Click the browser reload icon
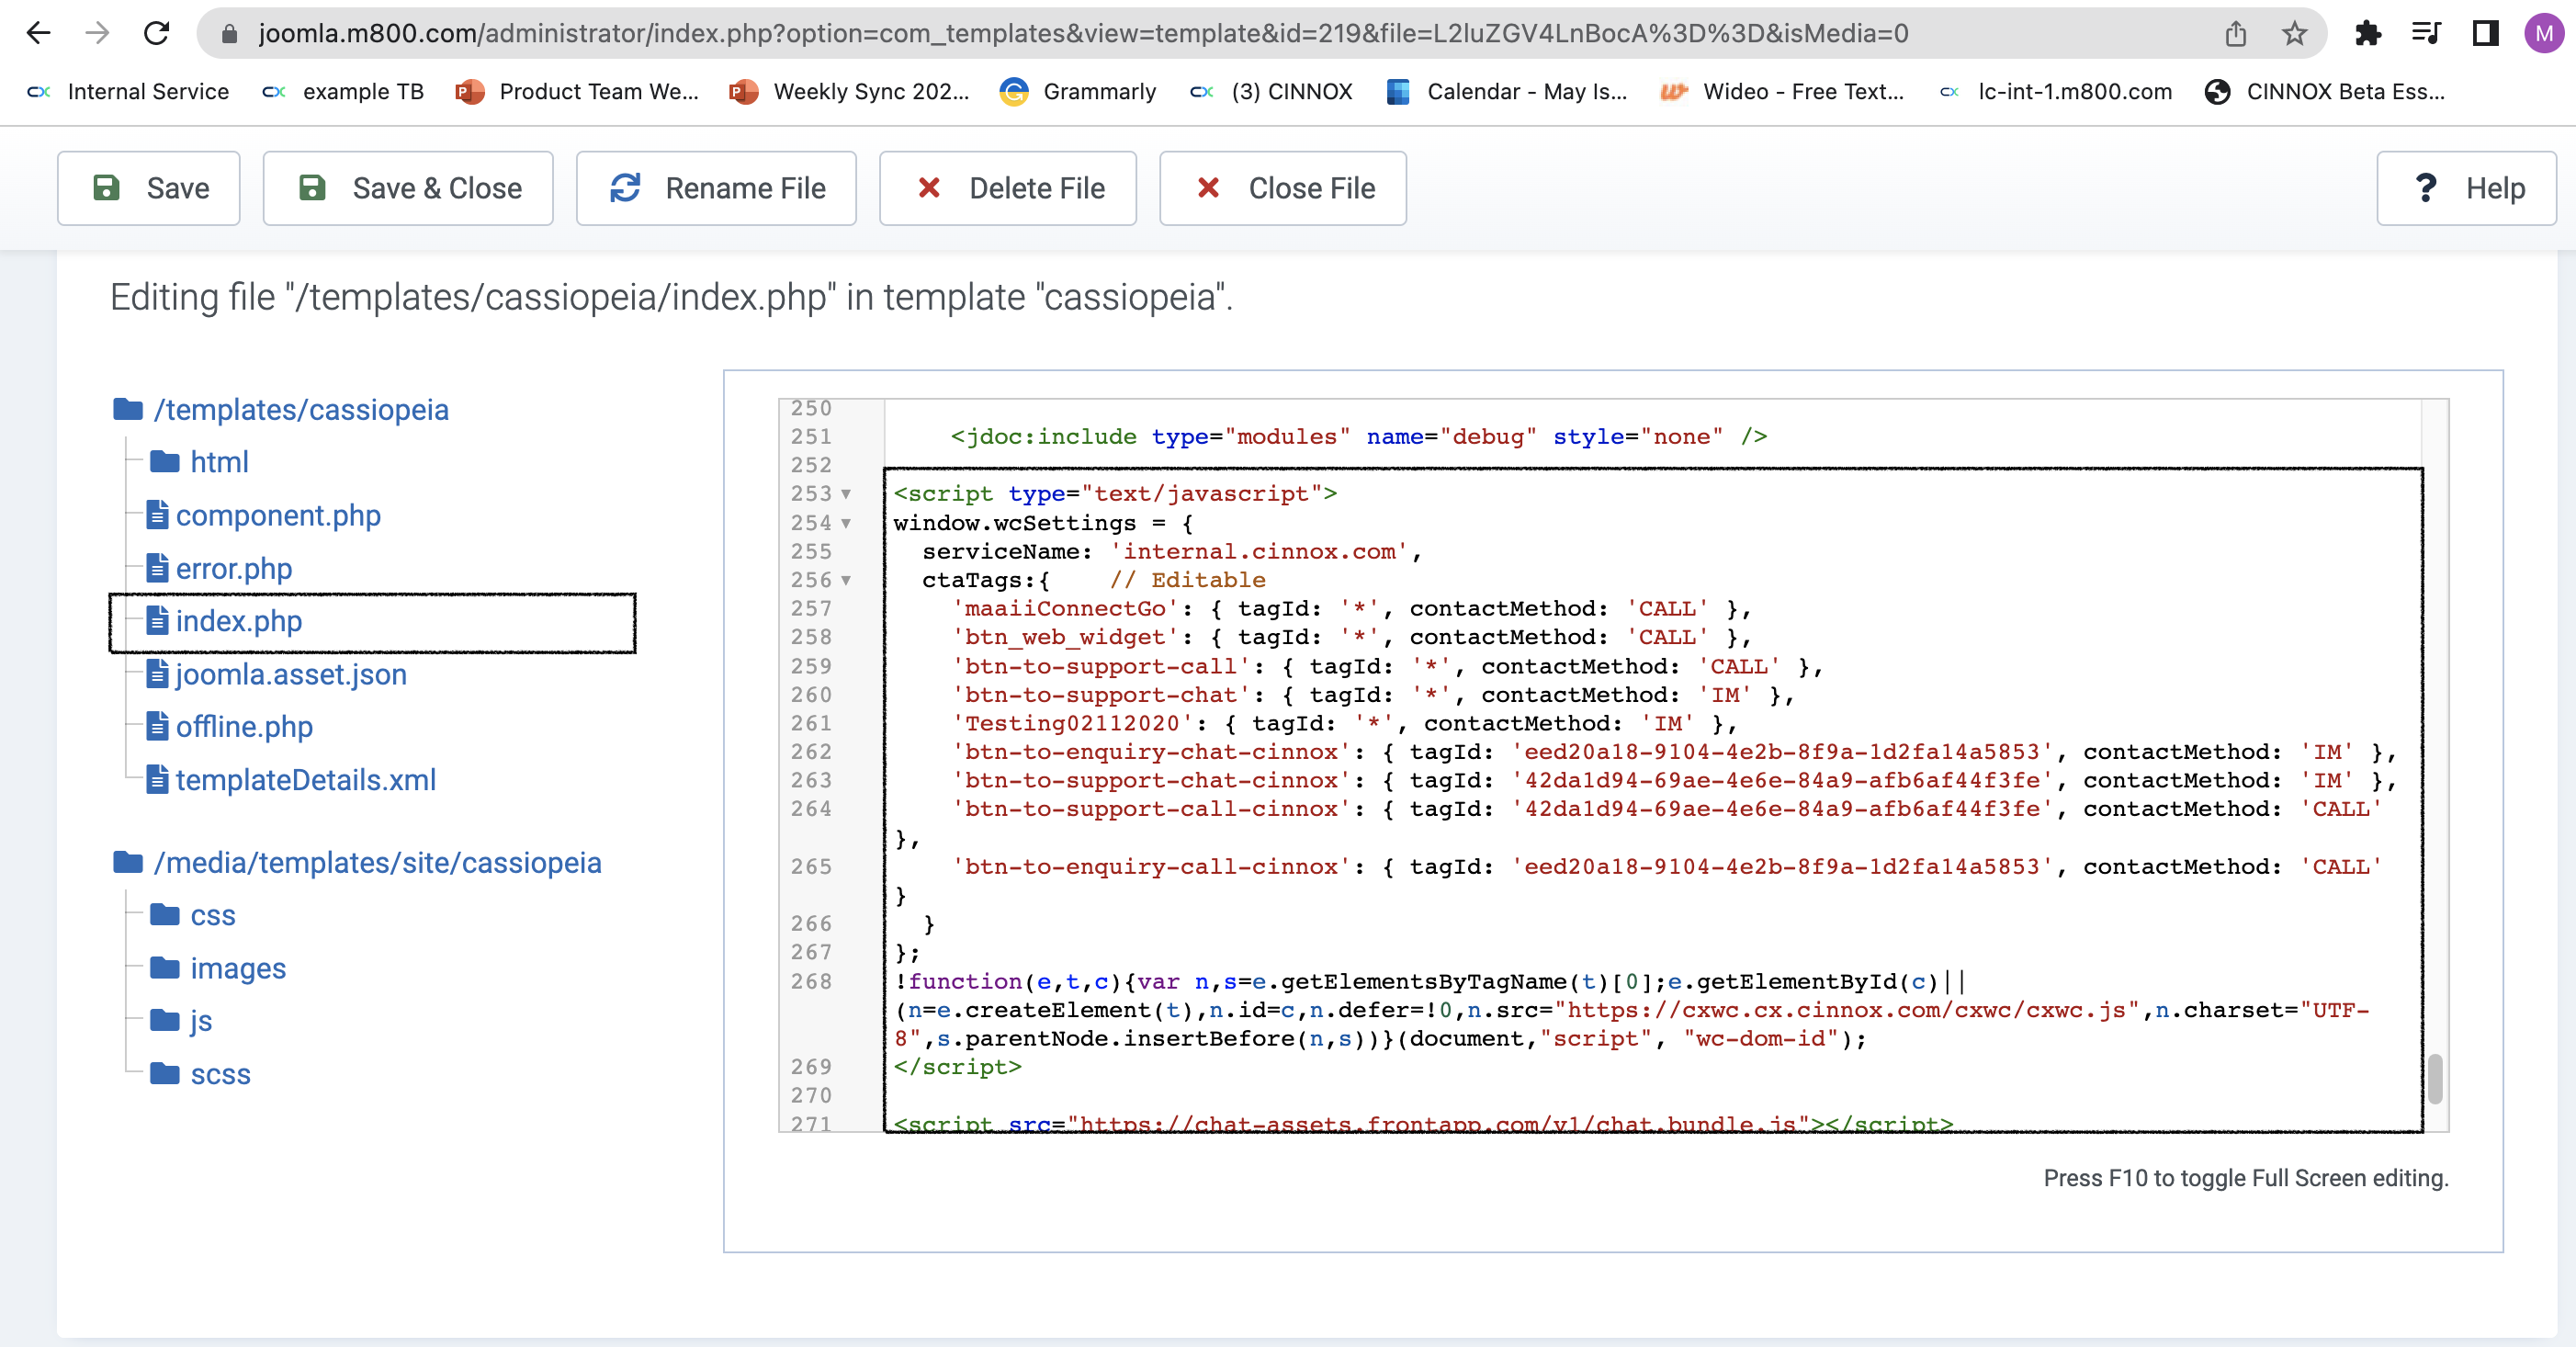Image resolution: width=2576 pixels, height=1347 pixels. click(x=156, y=33)
